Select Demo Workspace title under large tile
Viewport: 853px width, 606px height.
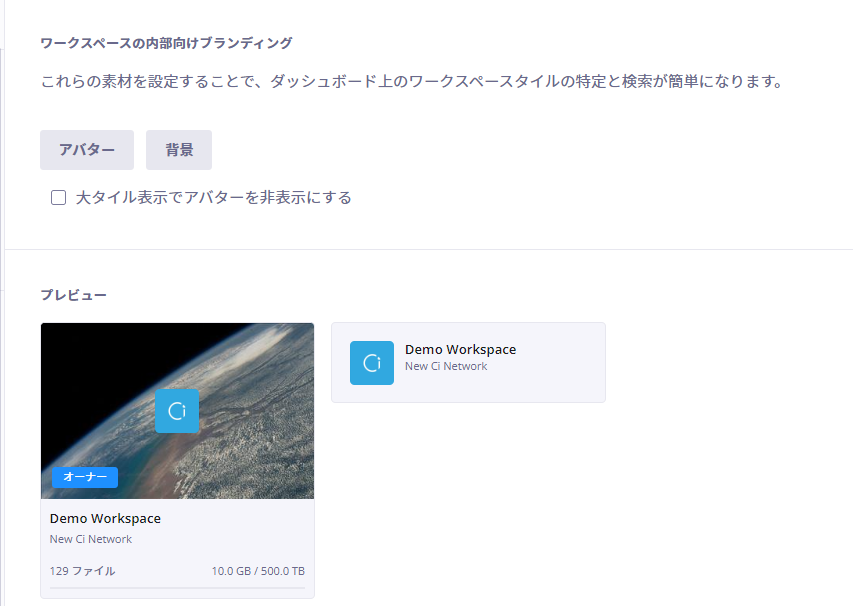pos(105,519)
